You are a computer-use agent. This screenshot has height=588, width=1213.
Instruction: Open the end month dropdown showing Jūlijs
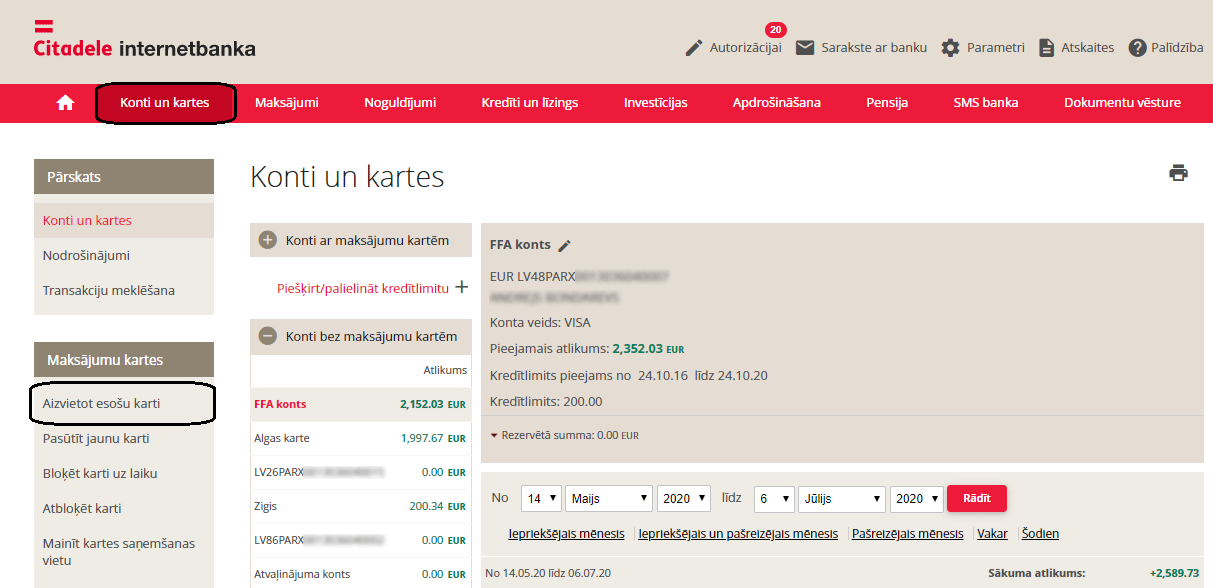(842, 499)
